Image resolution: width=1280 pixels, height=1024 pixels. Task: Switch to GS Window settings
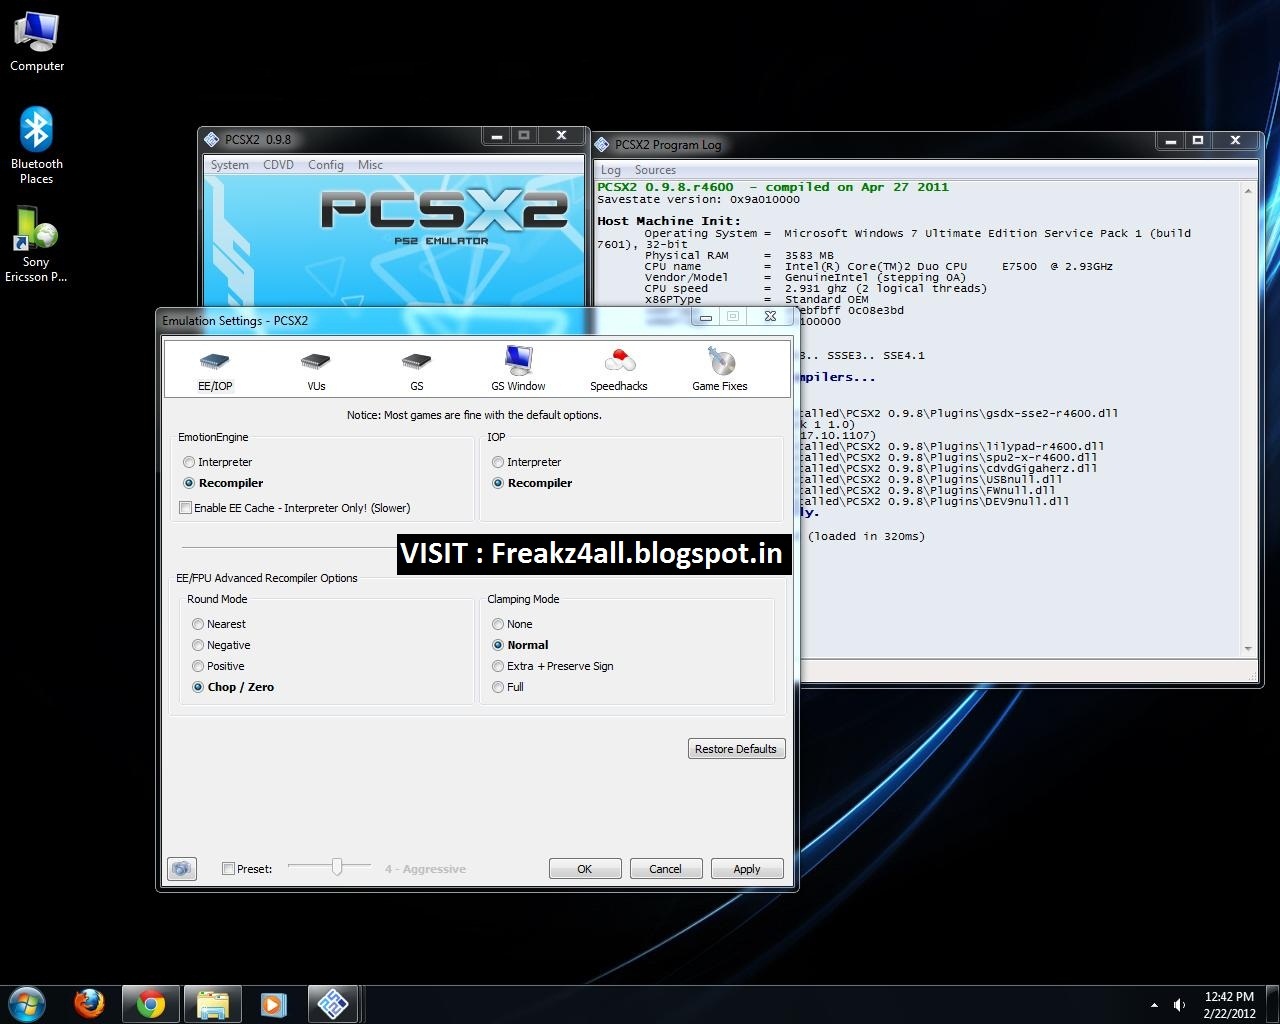point(517,368)
